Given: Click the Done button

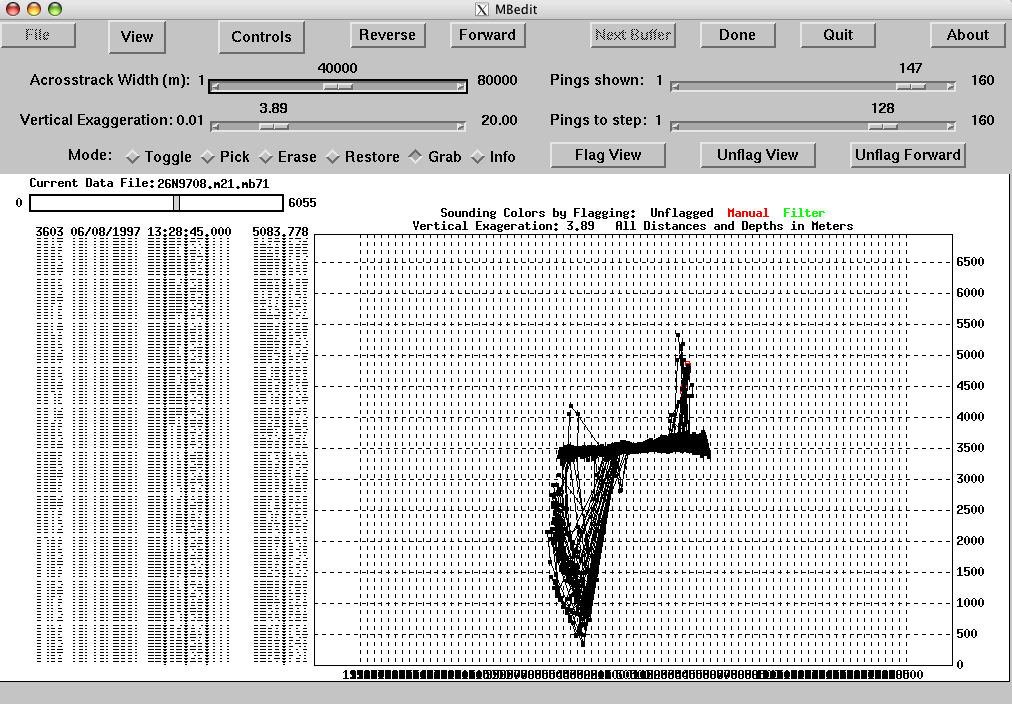Looking at the screenshot, I should 737,35.
